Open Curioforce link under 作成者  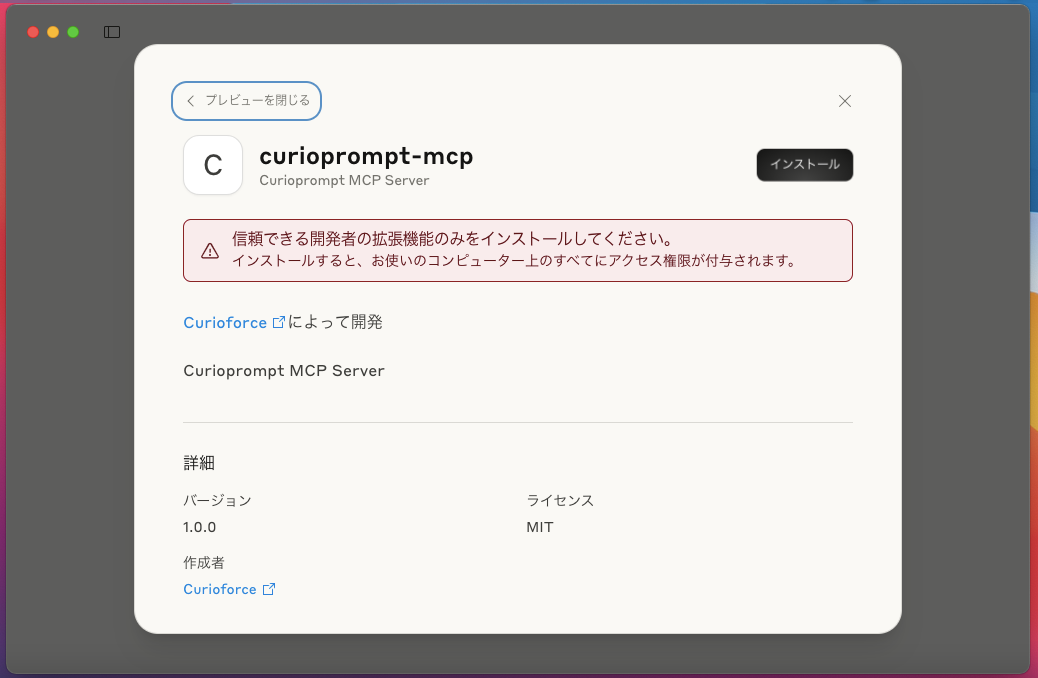pyautogui.click(x=220, y=589)
